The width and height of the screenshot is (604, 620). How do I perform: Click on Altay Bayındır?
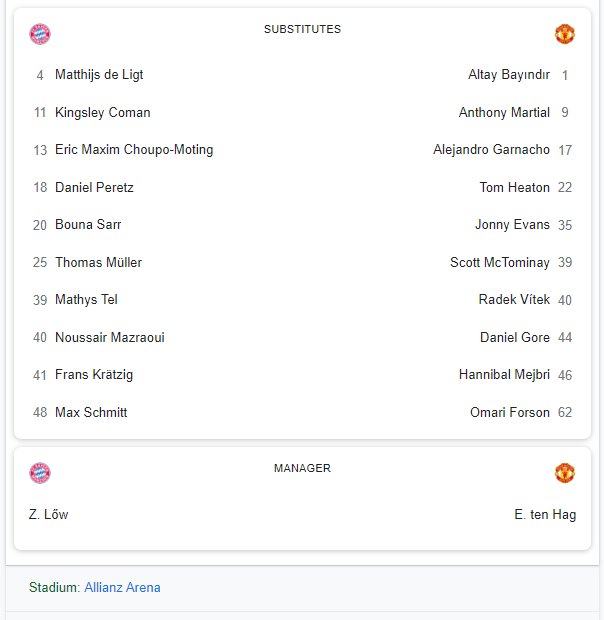(508, 75)
